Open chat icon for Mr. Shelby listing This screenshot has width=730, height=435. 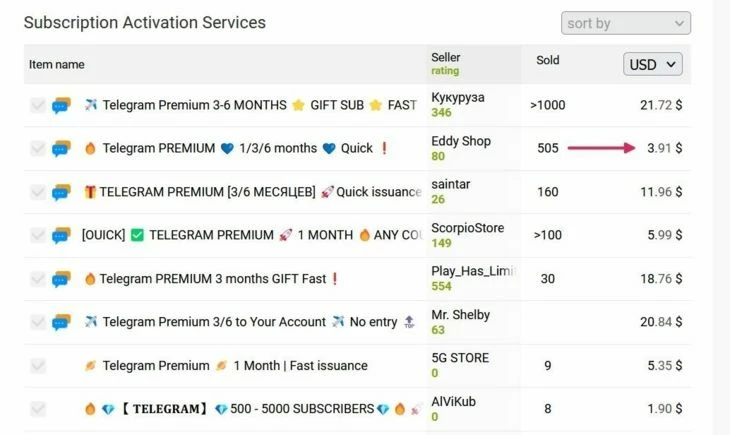click(61, 322)
